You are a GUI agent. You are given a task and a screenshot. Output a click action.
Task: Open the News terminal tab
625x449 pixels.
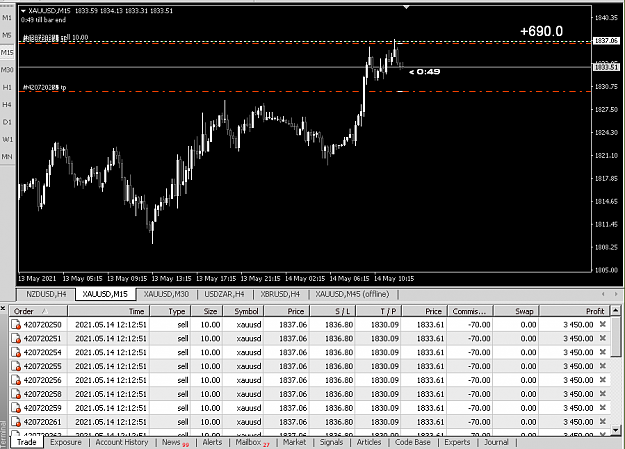tap(175, 442)
